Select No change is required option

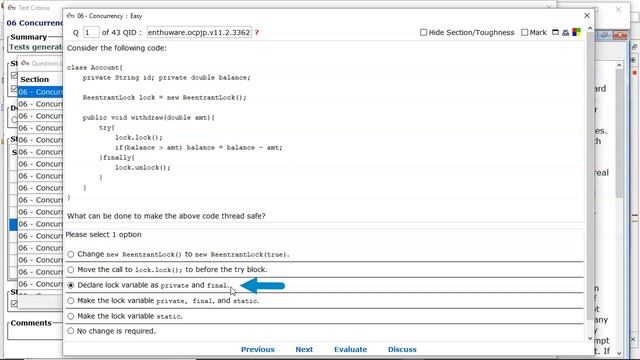click(71, 331)
